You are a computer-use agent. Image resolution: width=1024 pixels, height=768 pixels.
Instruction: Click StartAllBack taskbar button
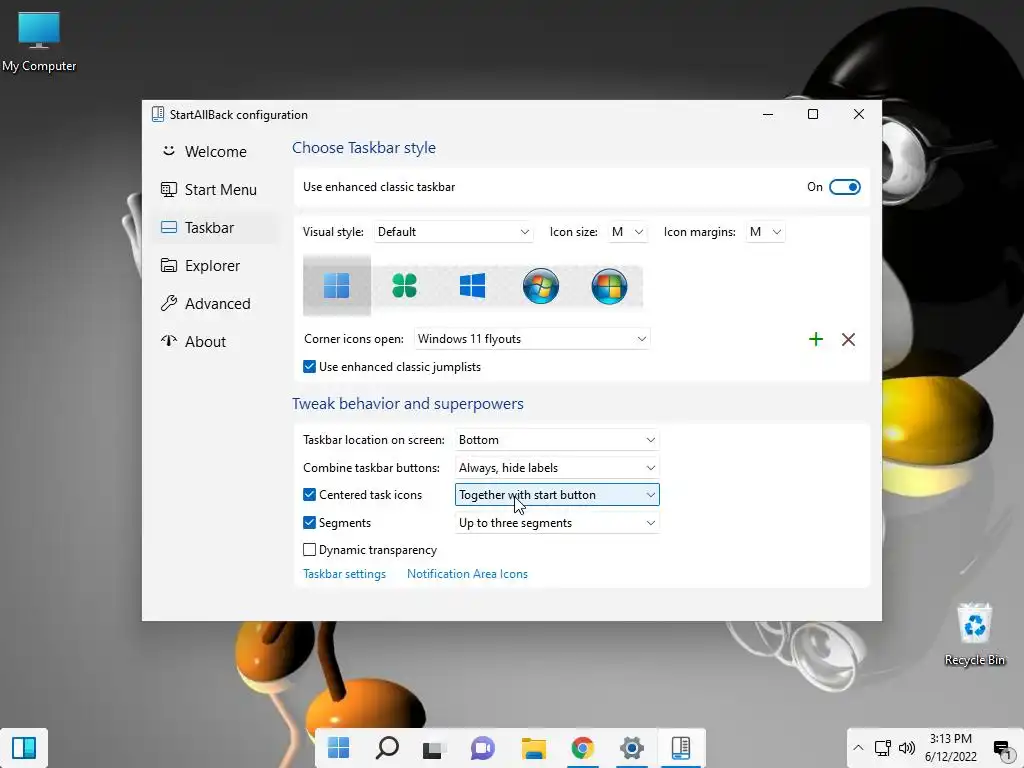[681, 748]
